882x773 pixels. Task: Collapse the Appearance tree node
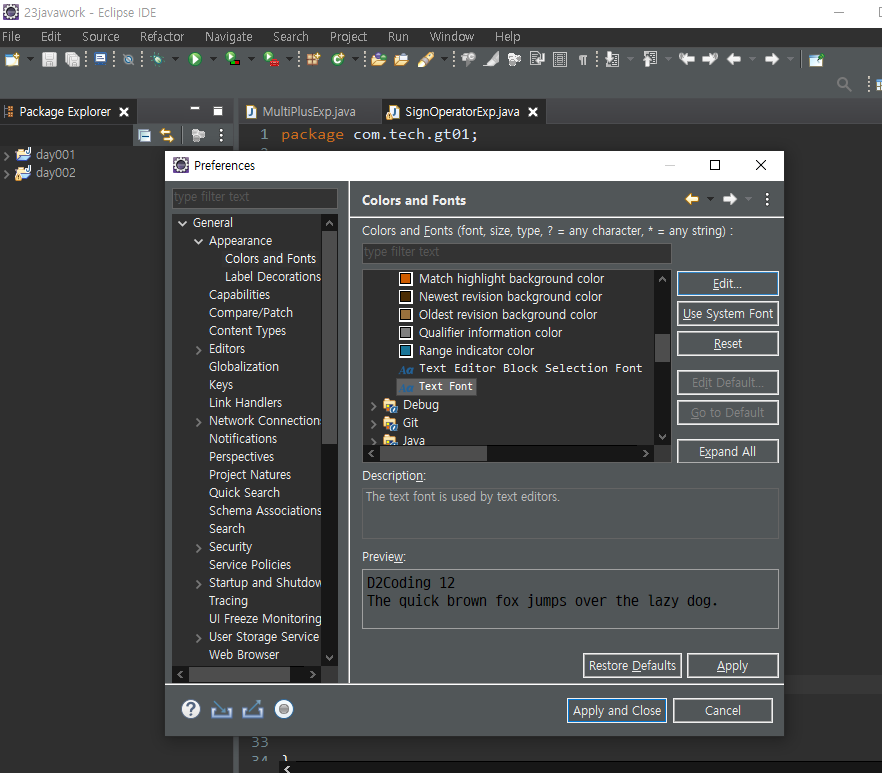click(x=199, y=241)
